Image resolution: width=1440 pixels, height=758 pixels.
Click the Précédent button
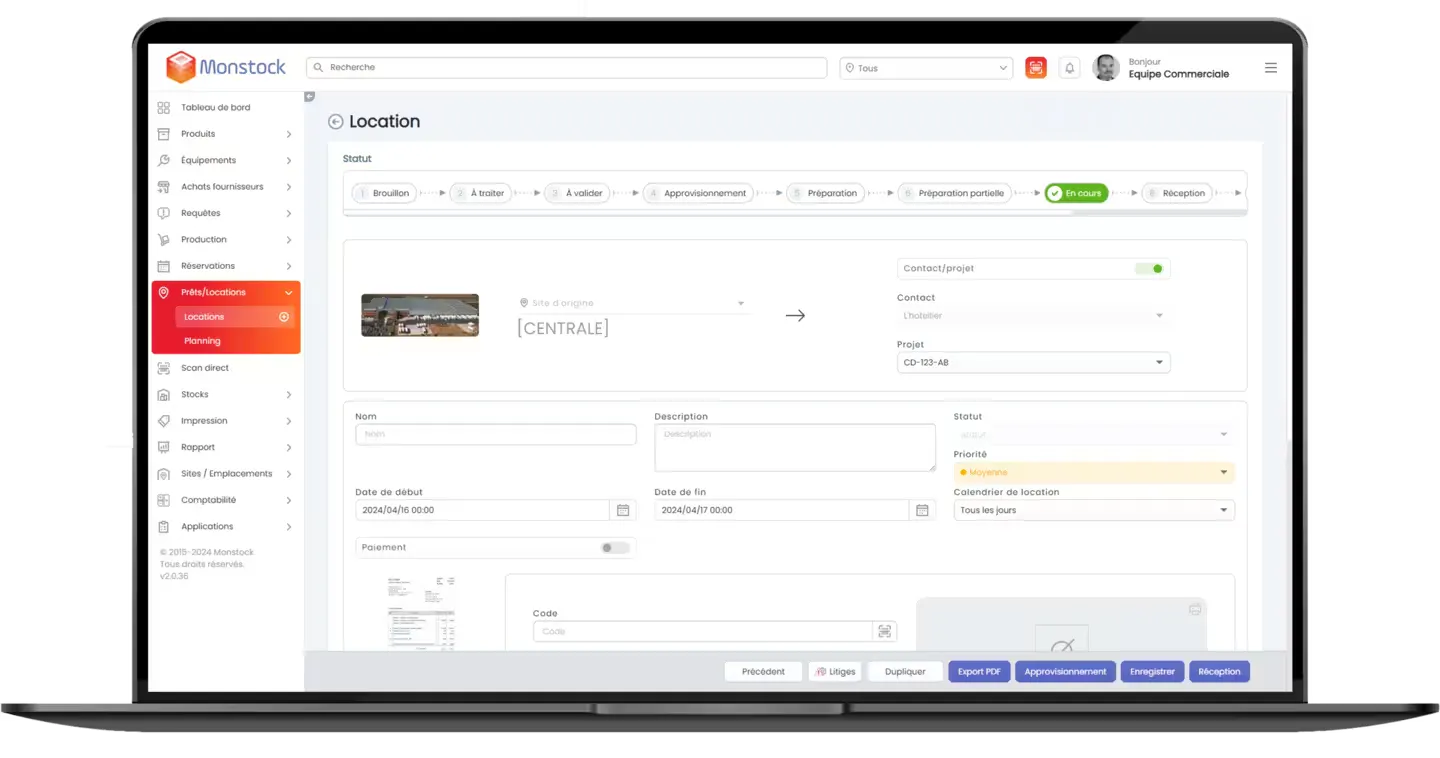[763, 672]
